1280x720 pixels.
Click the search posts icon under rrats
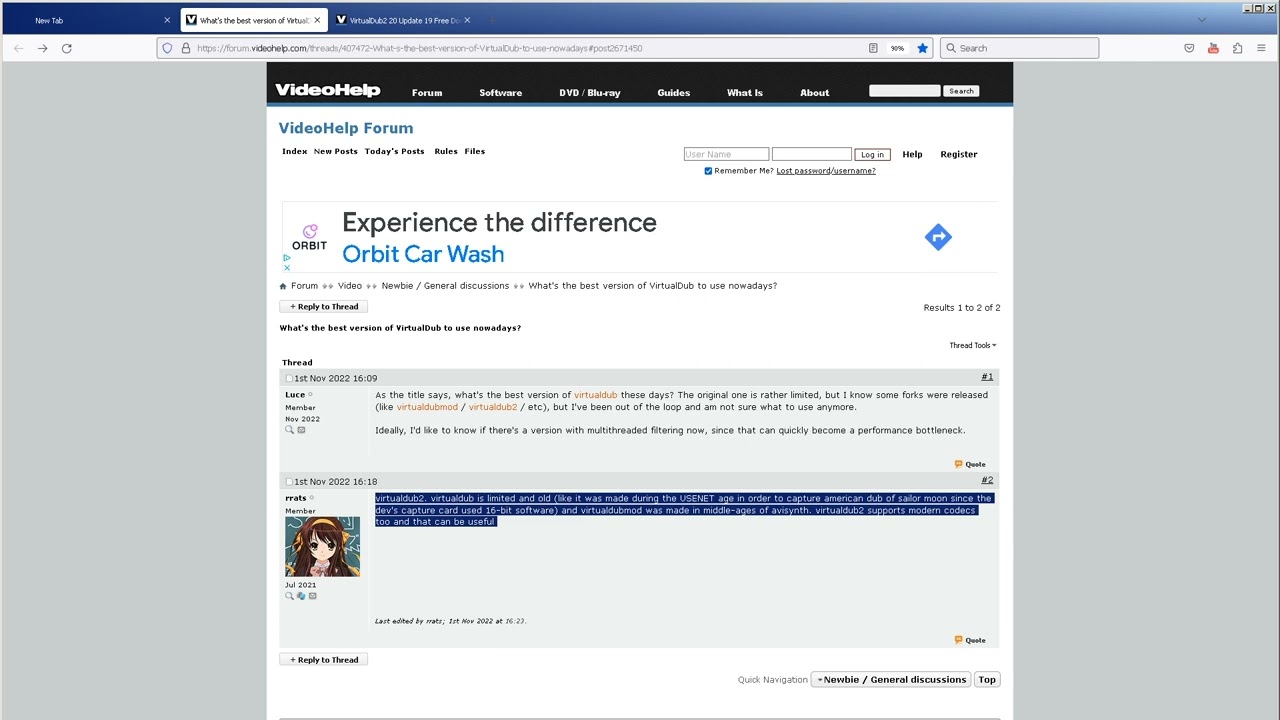pos(290,596)
